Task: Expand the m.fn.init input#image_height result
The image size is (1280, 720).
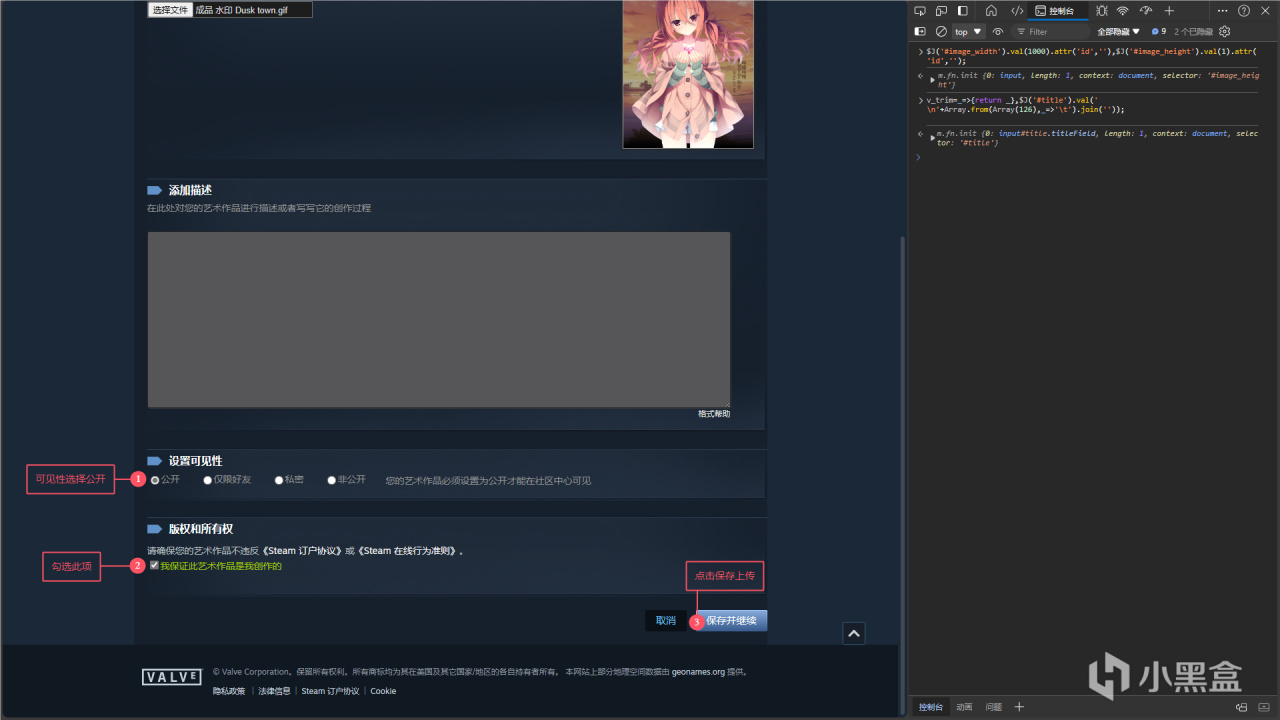Action: pyautogui.click(x=933, y=78)
